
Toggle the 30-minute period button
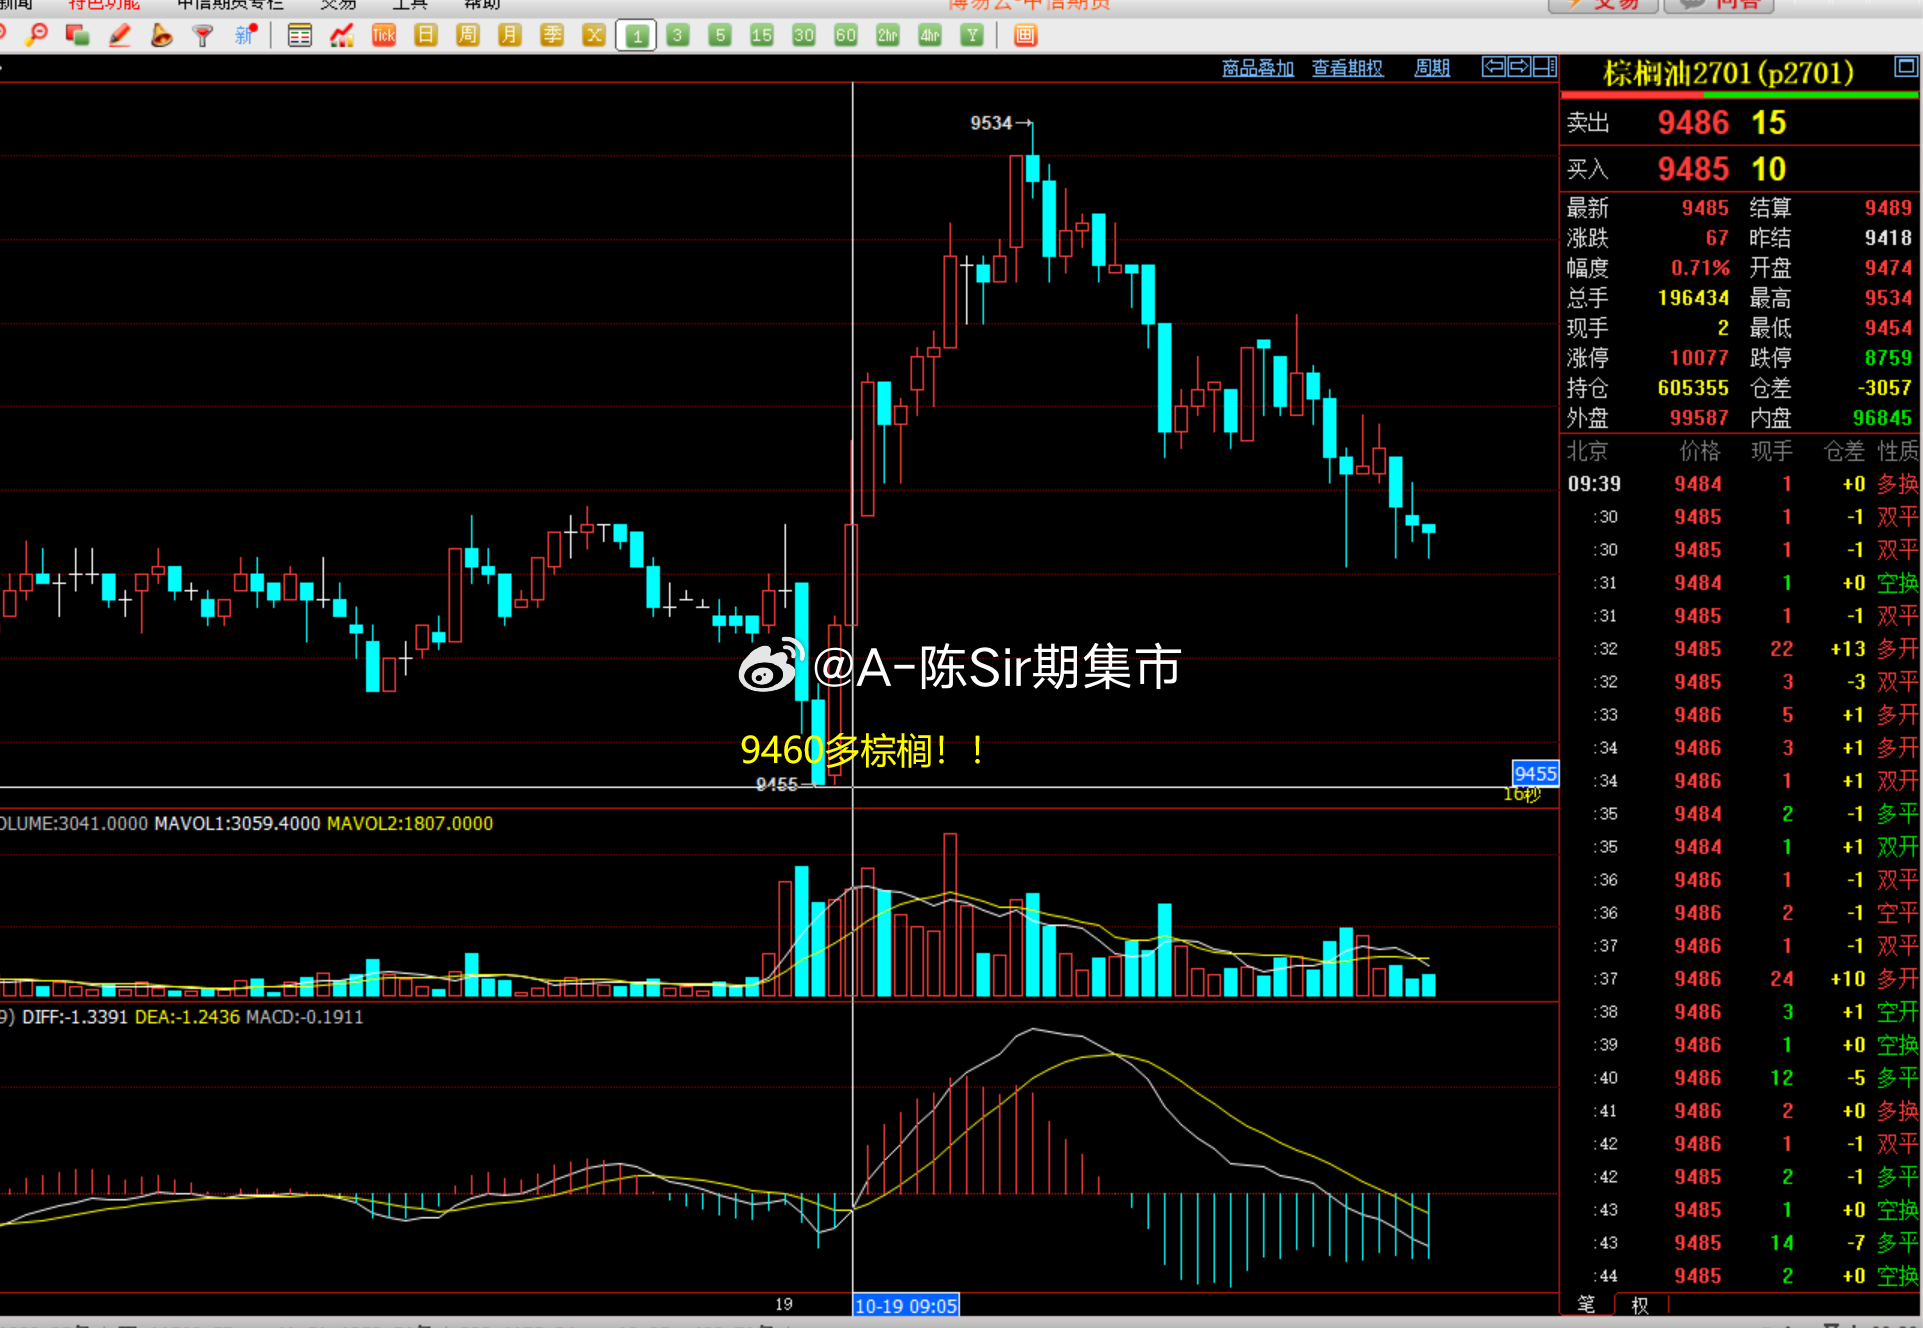point(804,36)
